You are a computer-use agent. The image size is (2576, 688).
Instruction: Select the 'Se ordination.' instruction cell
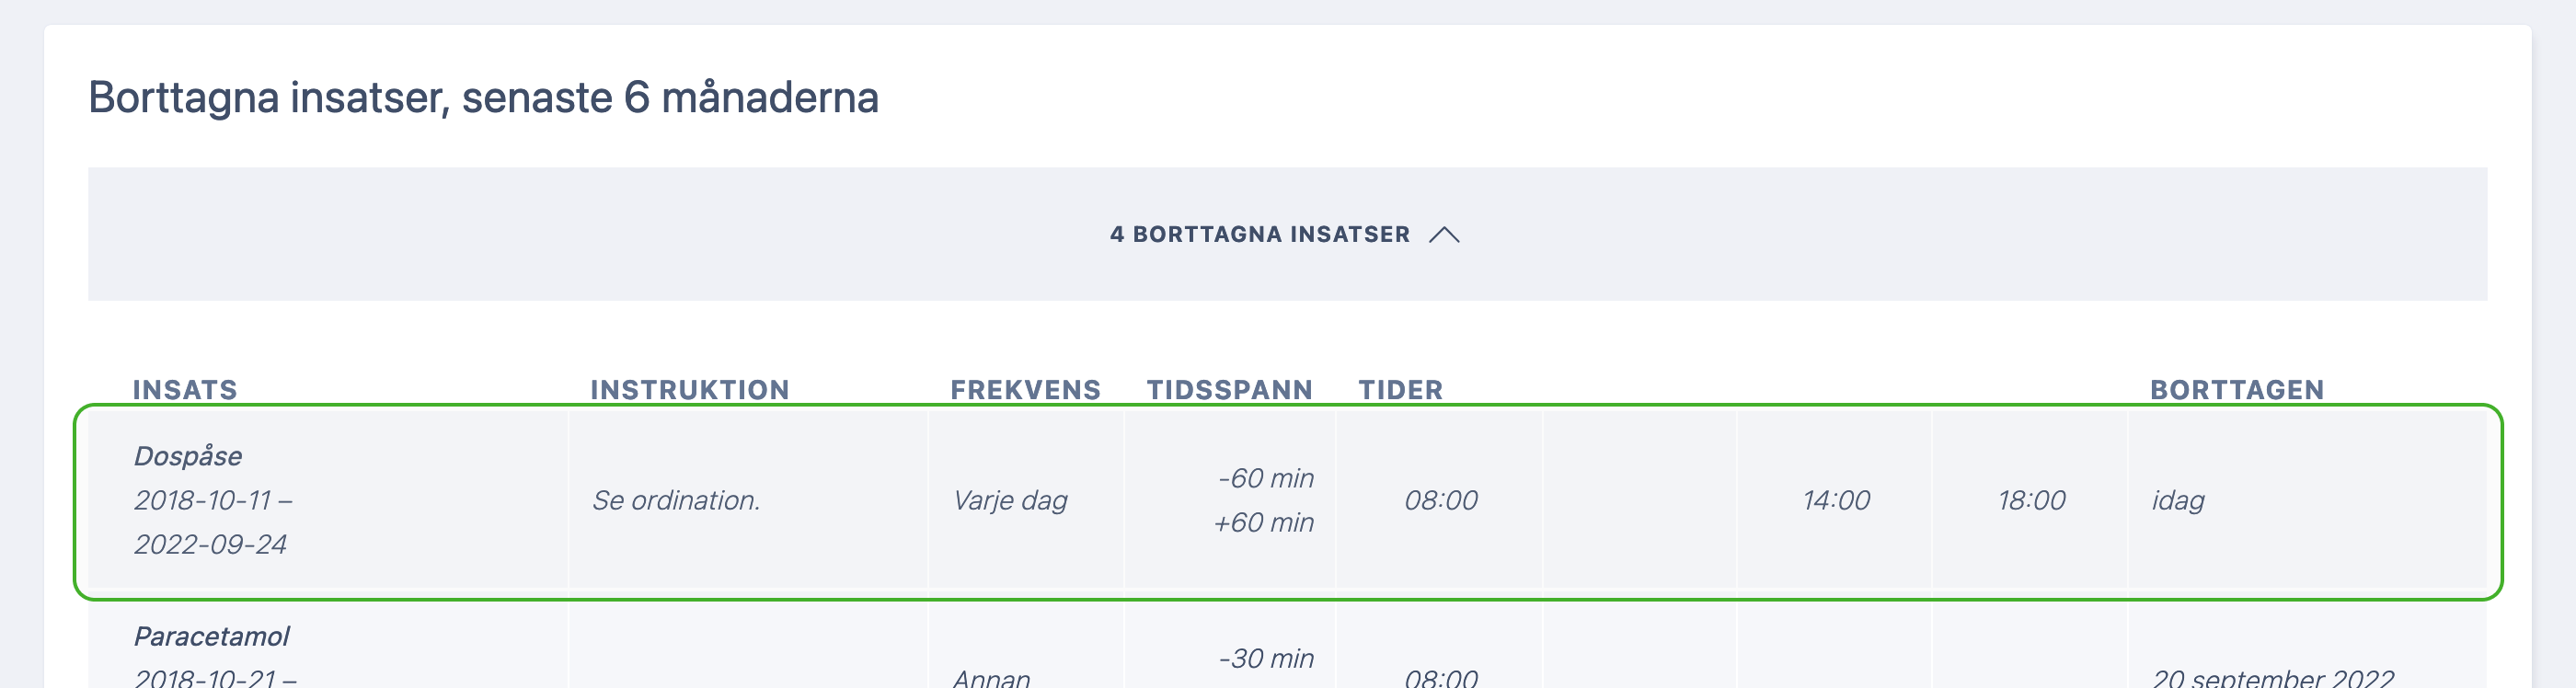(x=676, y=500)
